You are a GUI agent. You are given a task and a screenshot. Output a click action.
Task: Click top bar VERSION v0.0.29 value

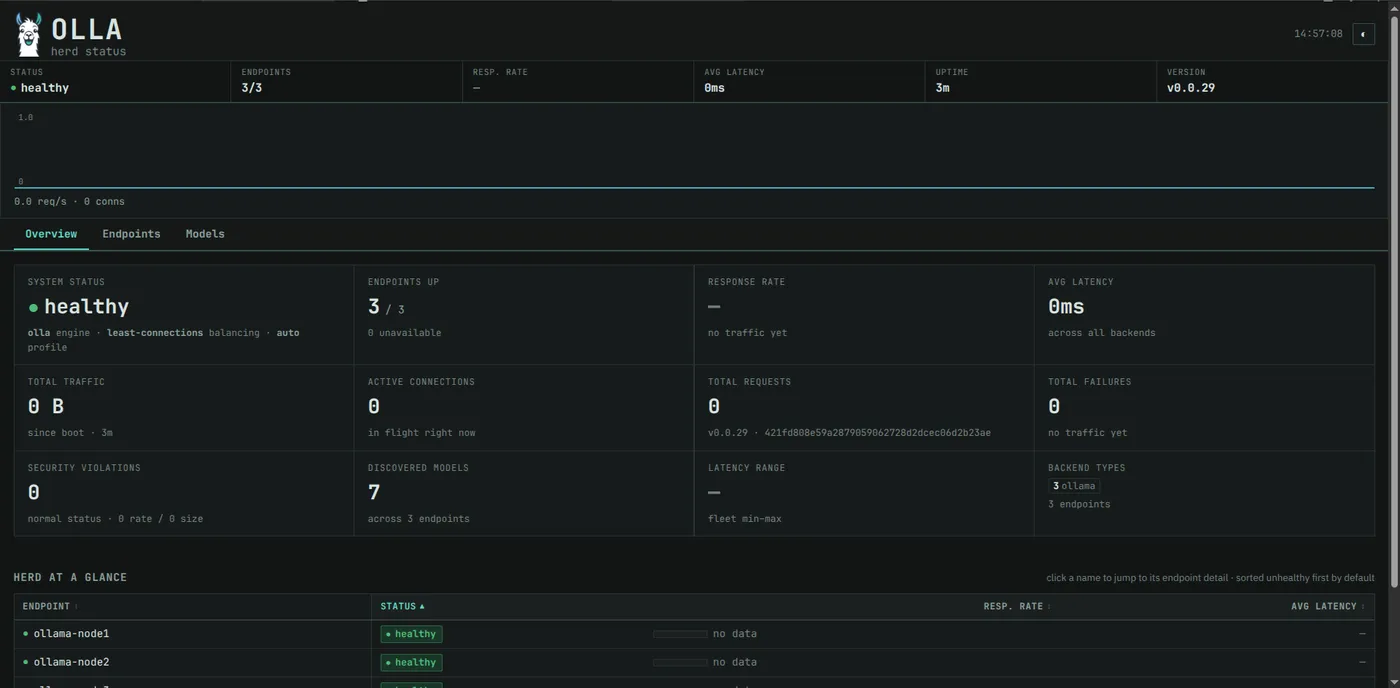click(x=1191, y=88)
